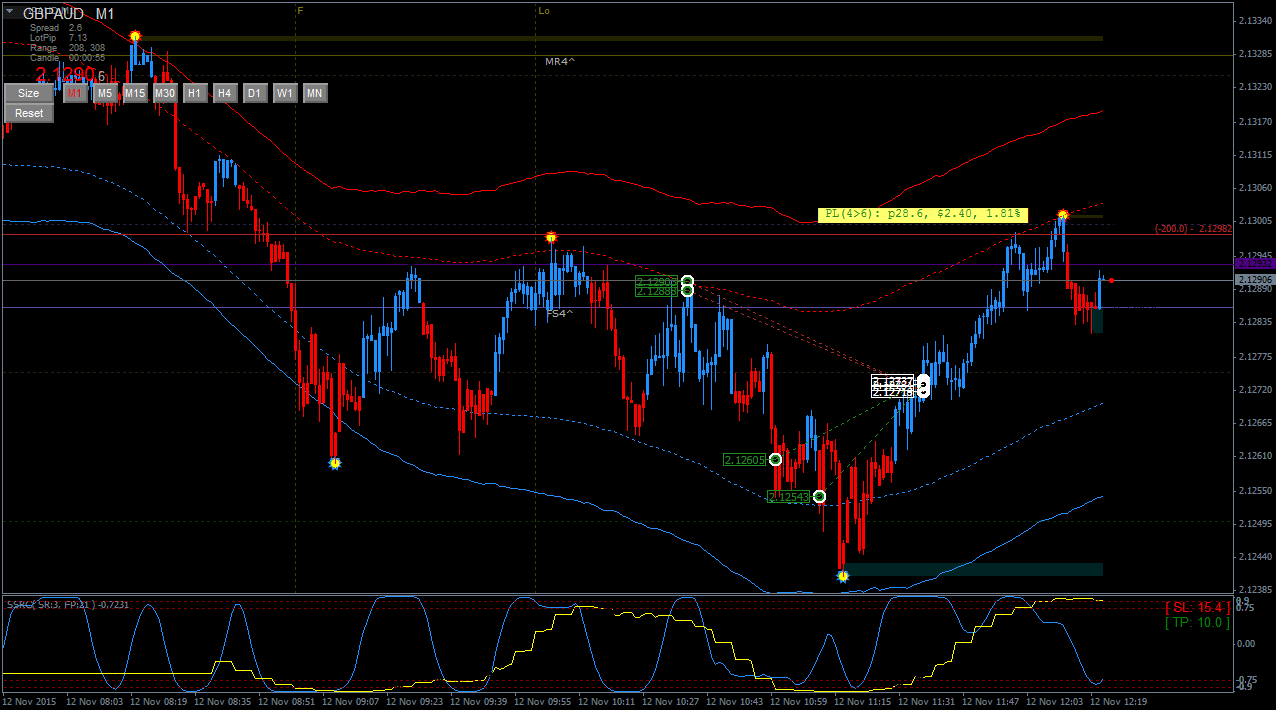Click the (-200.0) - 2.12982 level label

click(1193, 228)
